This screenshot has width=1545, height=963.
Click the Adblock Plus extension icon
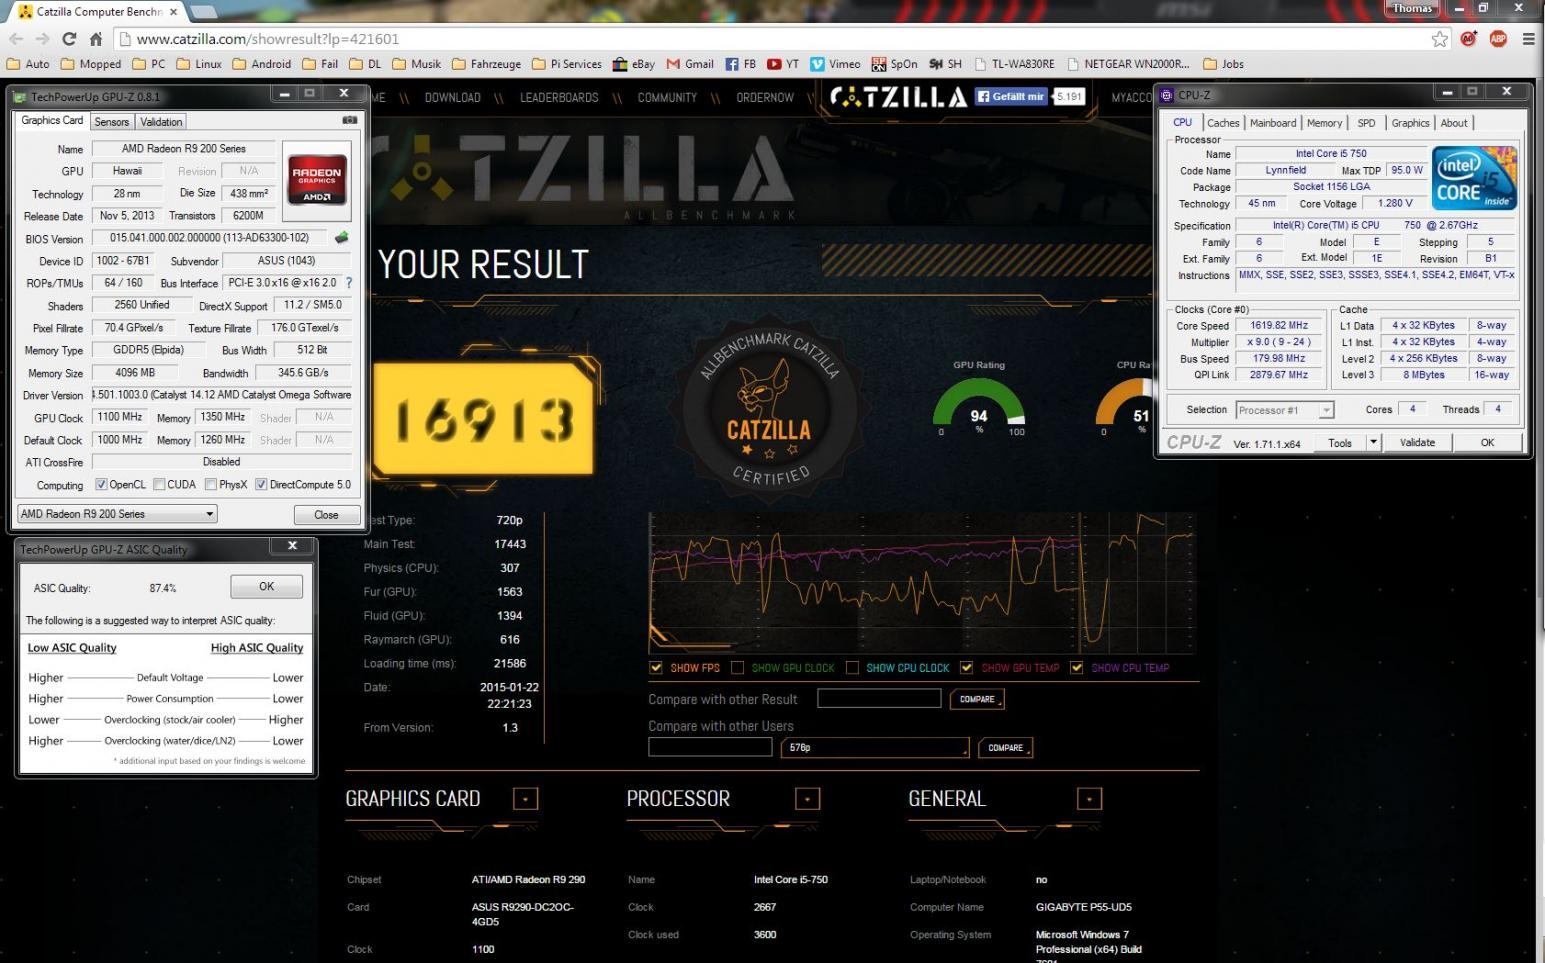1498,39
